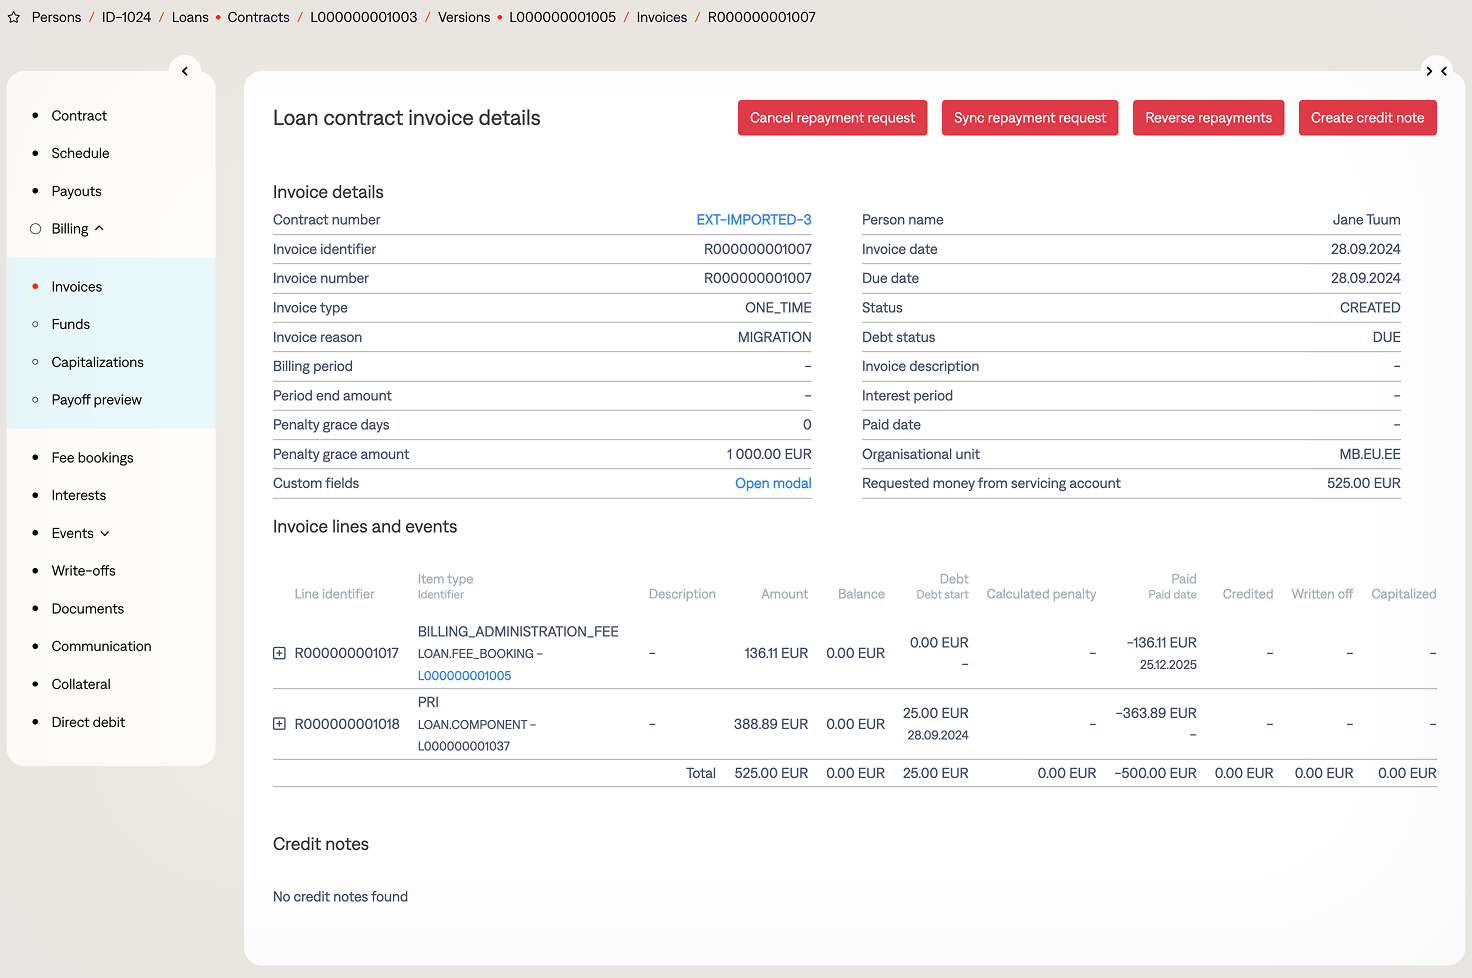Click the Reverse repayments button
1472x978 pixels.
(x=1208, y=118)
